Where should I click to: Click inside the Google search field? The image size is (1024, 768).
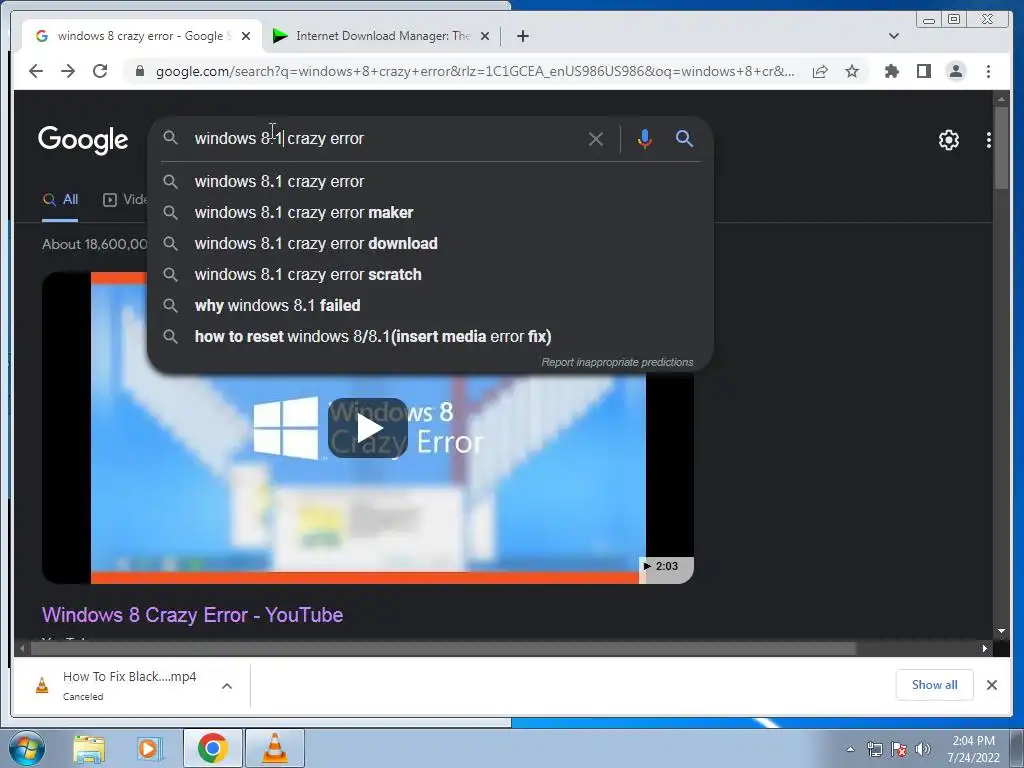pos(385,138)
